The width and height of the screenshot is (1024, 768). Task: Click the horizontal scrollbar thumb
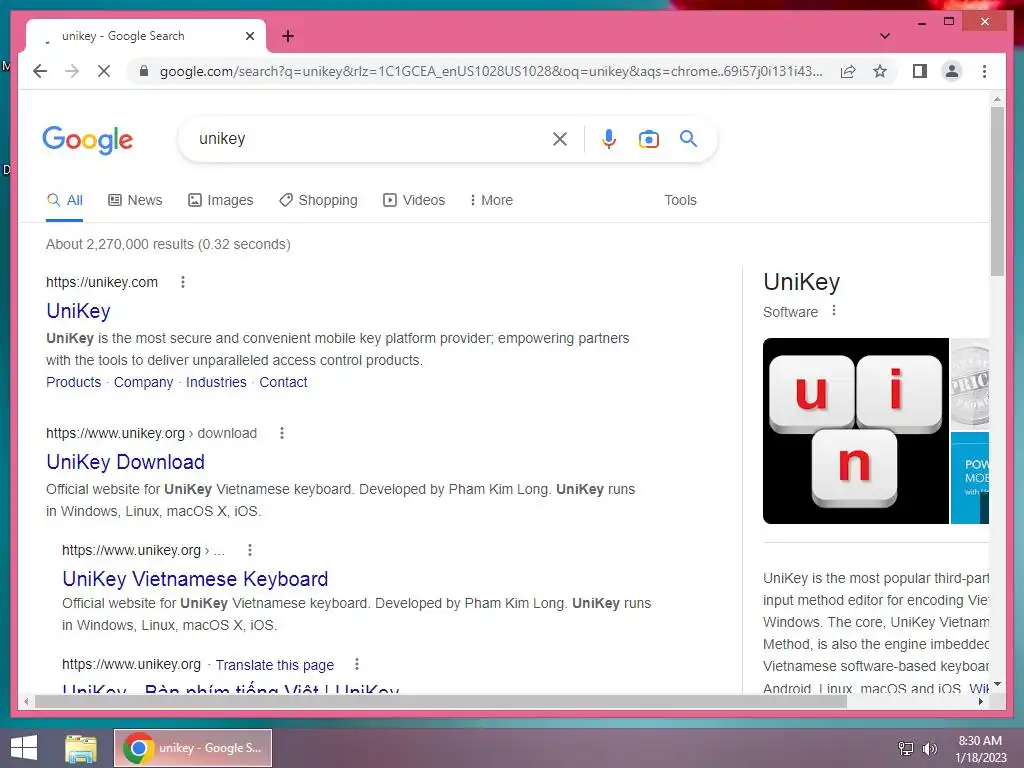click(441, 702)
